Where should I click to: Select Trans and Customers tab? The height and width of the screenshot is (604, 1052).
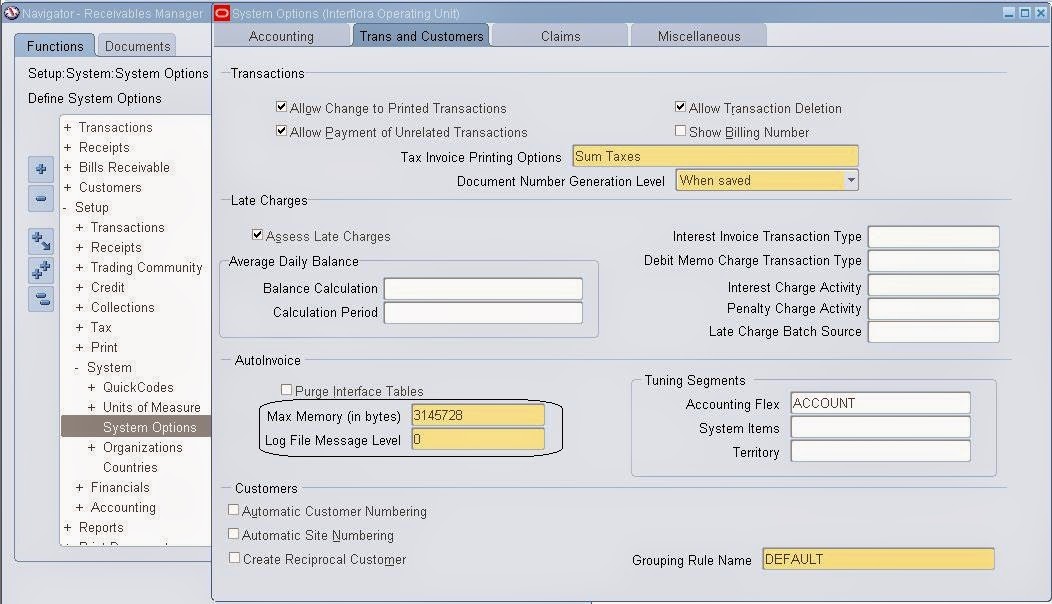coord(421,36)
